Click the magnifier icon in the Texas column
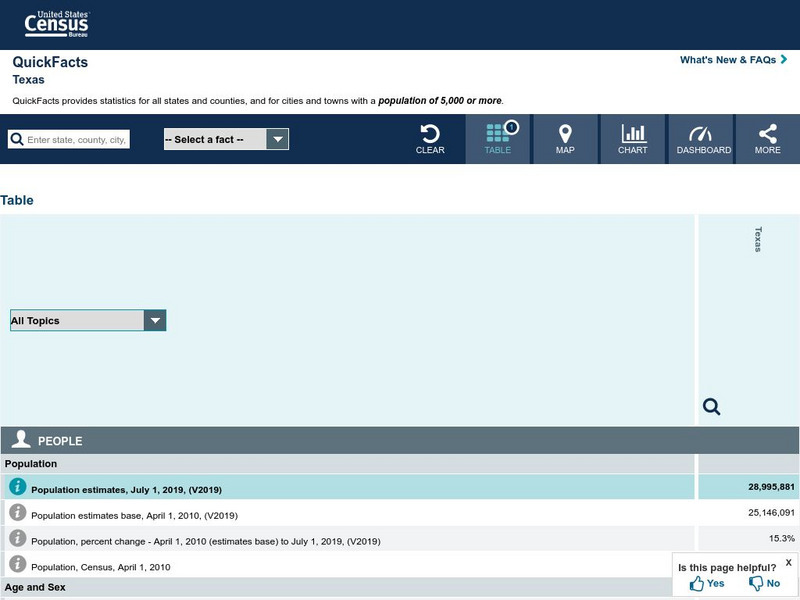Screen dimensions: 800x600 (711, 407)
